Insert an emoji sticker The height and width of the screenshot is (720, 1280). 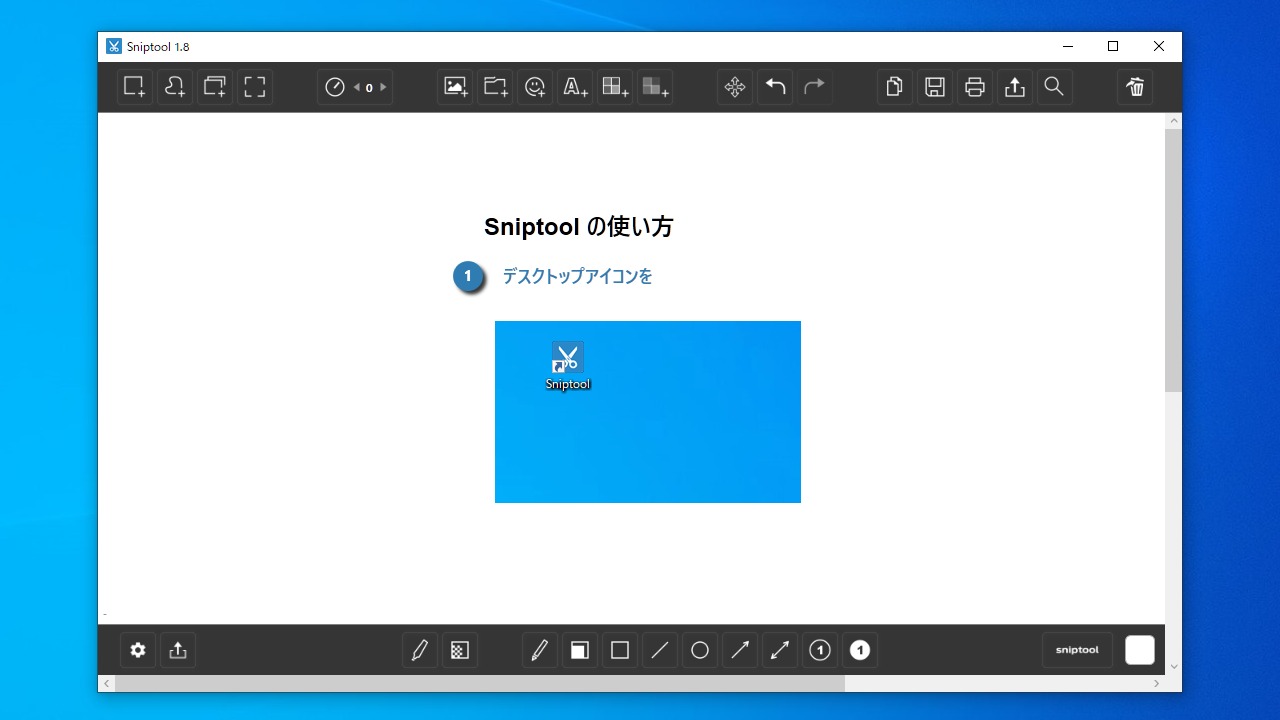click(x=535, y=87)
